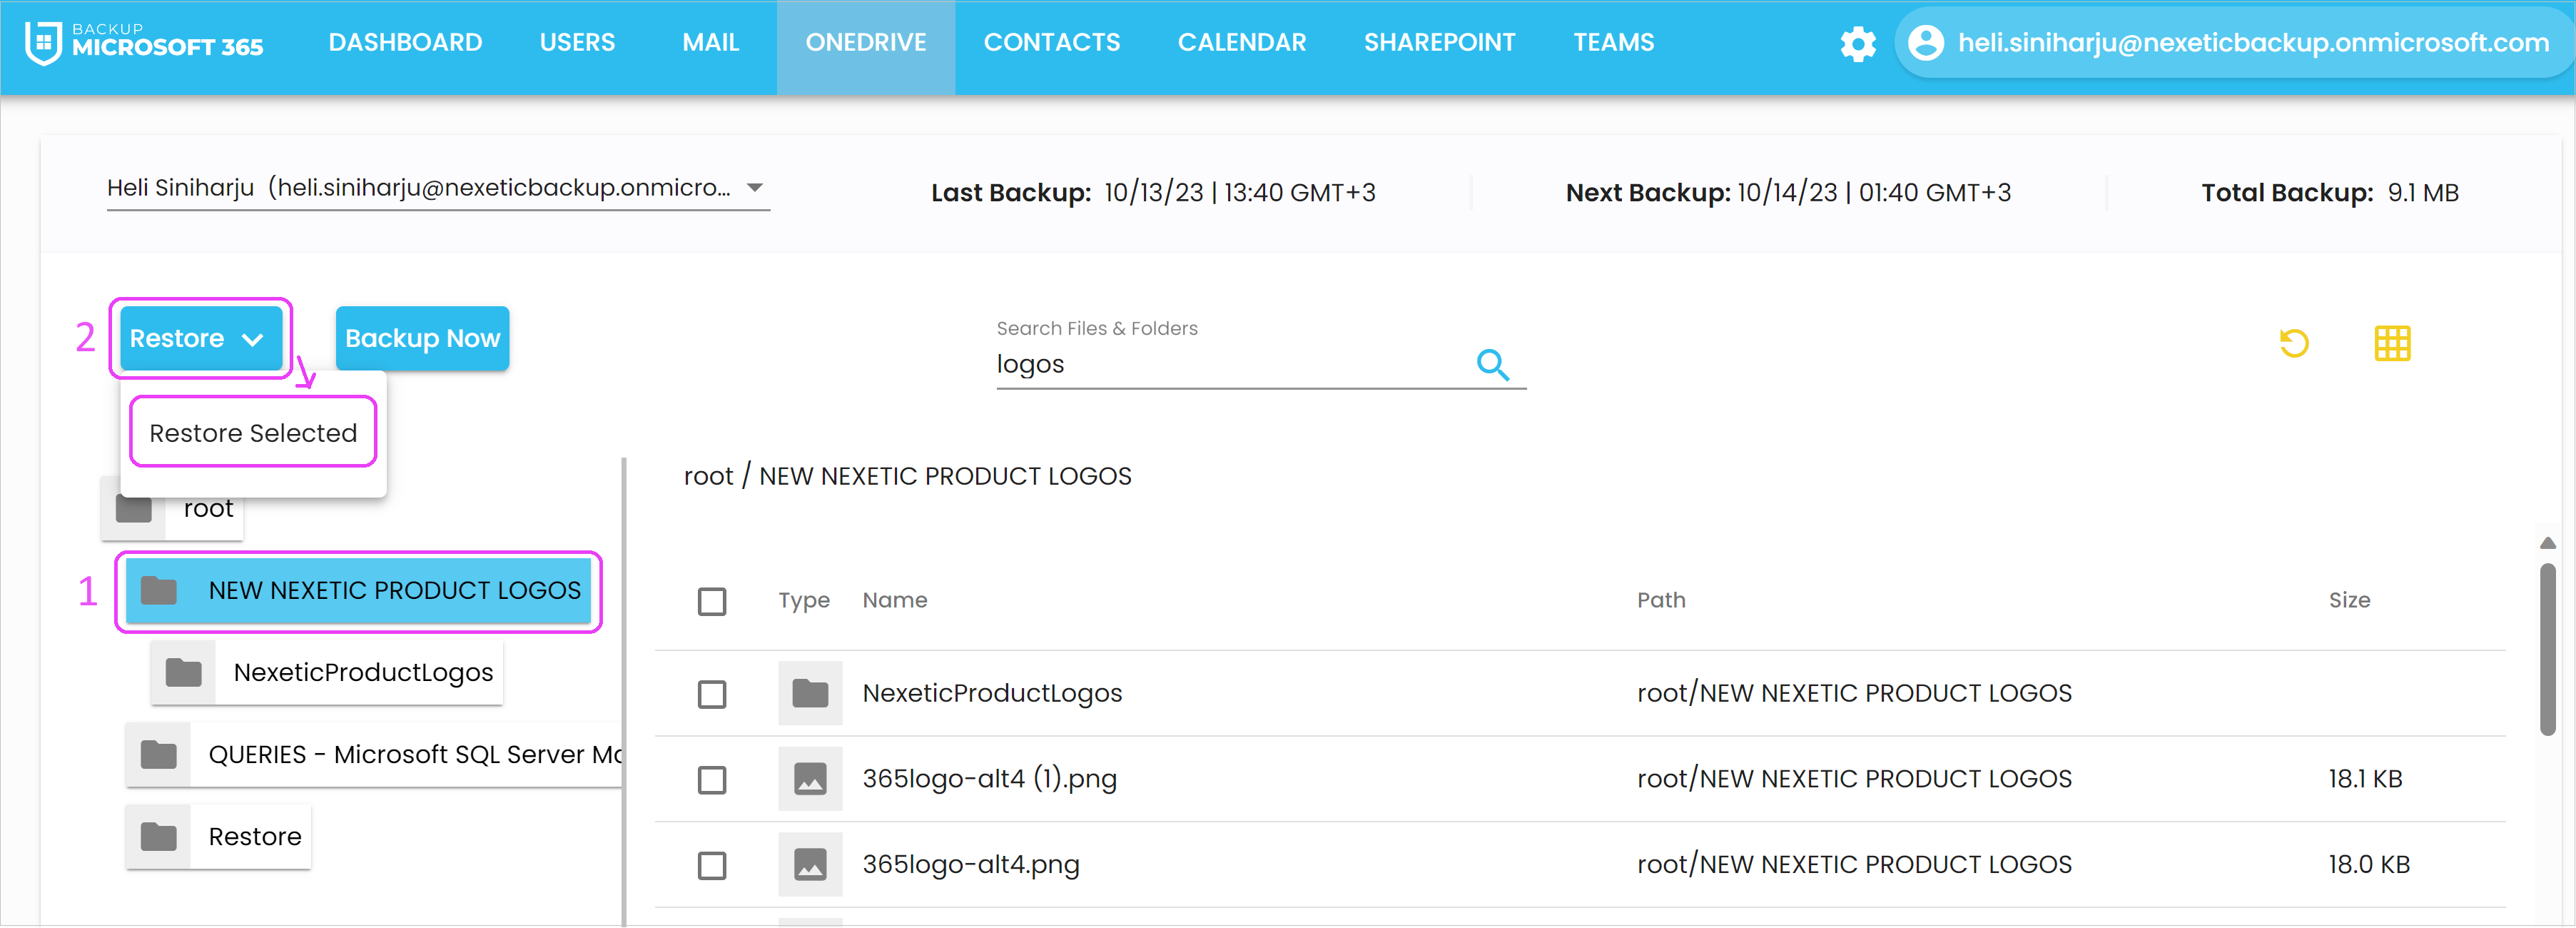Viewport: 2576px width, 928px height.
Task: Open the DASHBOARD tab
Action: click(406, 43)
